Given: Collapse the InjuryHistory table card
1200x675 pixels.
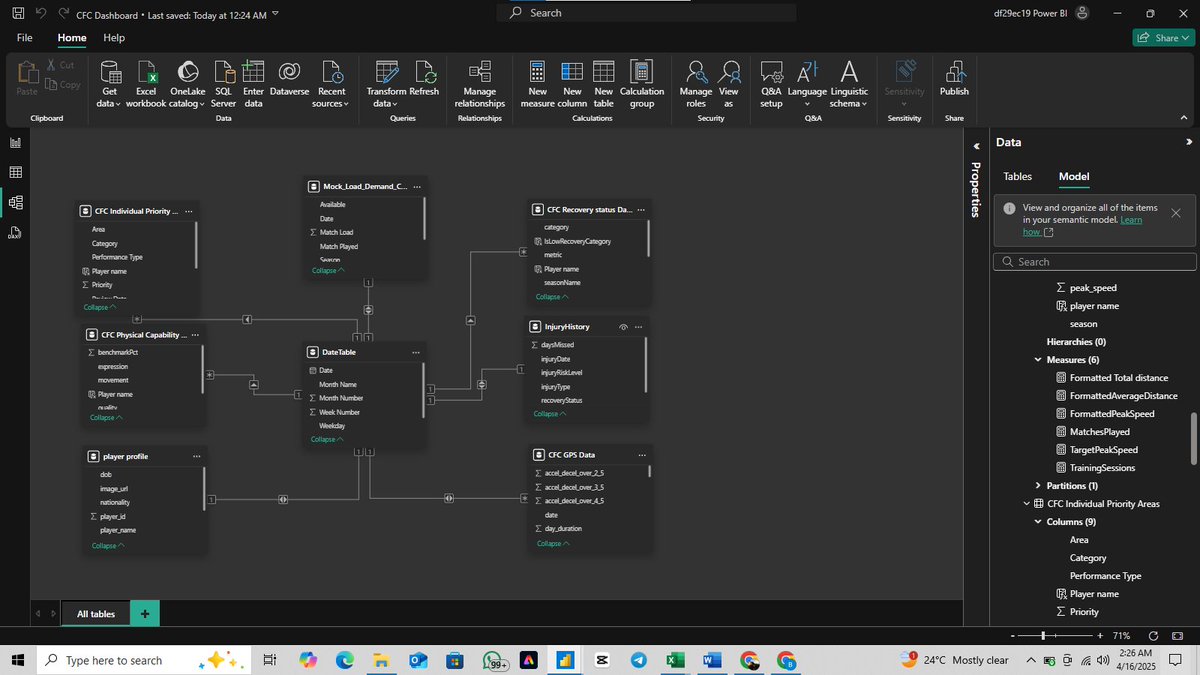Looking at the screenshot, I should pyautogui.click(x=550, y=413).
